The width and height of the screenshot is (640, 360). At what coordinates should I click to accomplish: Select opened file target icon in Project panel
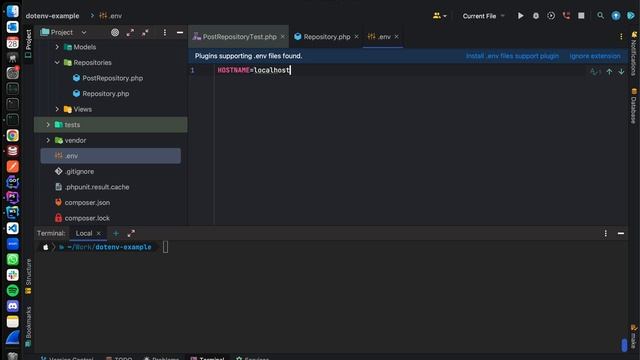pos(115,32)
